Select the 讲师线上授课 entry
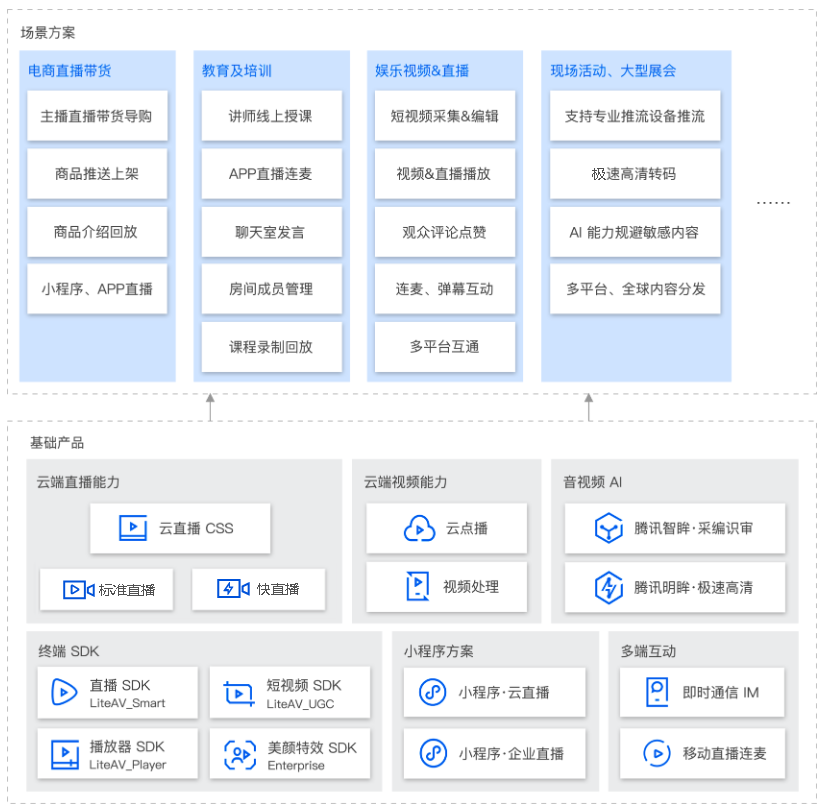The image size is (826, 811). click(272, 116)
